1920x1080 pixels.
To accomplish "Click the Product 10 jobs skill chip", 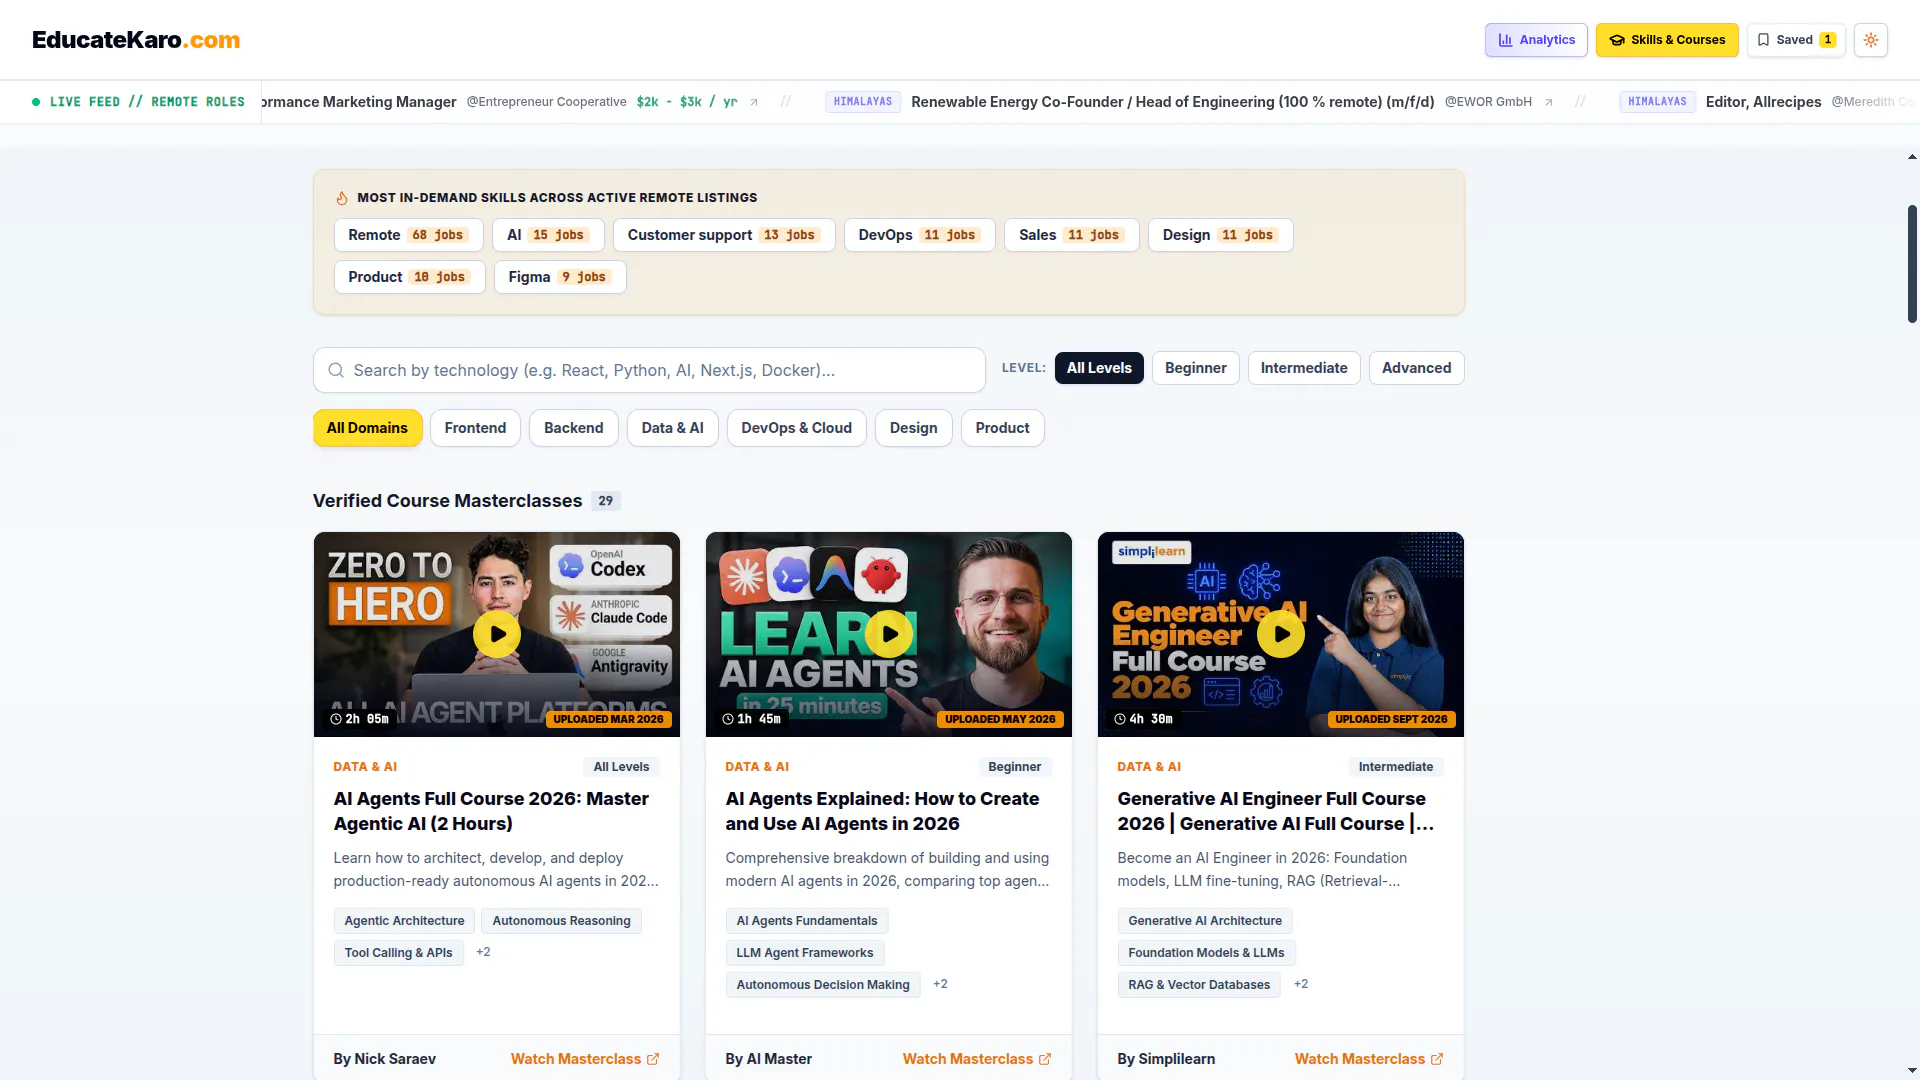I will (409, 277).
